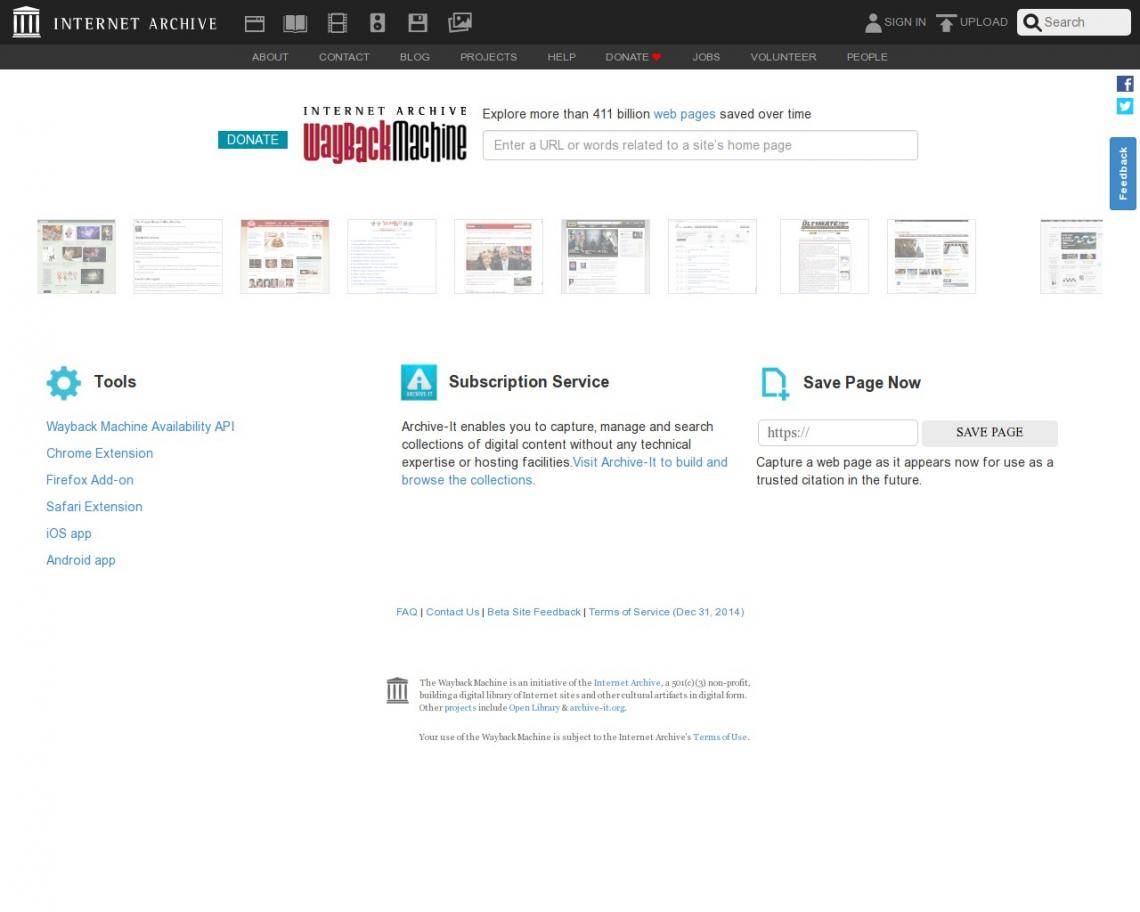The width and height of the screenshot is (1140, 912).
Task: Visit Archive-It to build and browse link
Action: (564, 471)
